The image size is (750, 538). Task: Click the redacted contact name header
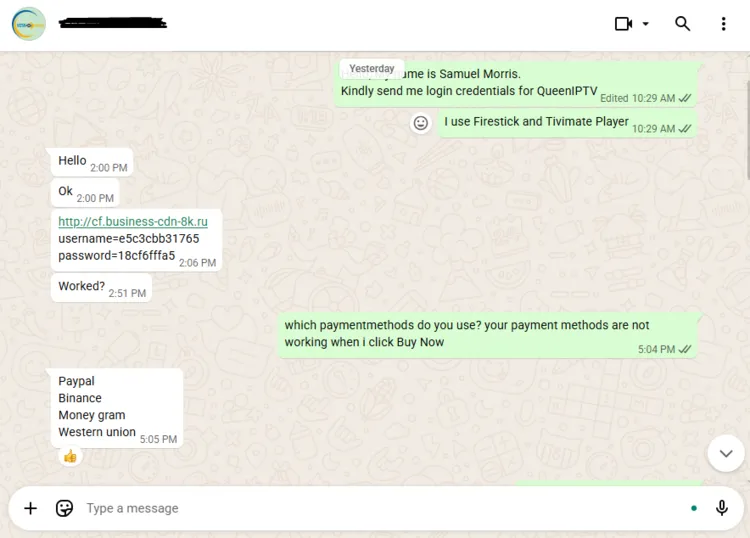(x=113, y=22)
